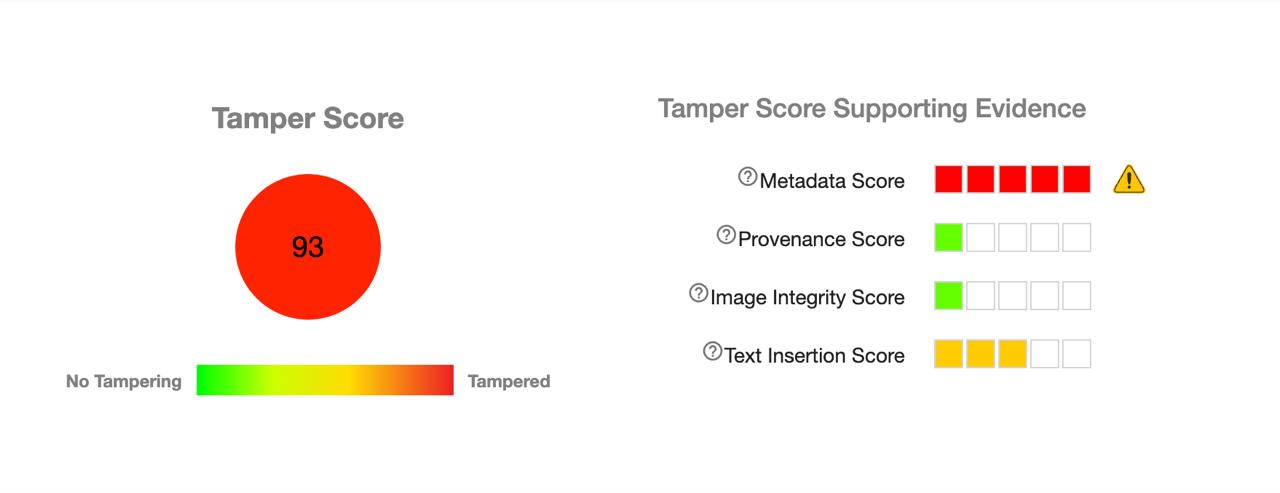Screen dimensions: 1280x493
Task: Click the Tamper Score Supporting Evidence heading
Action: (872, 108)
